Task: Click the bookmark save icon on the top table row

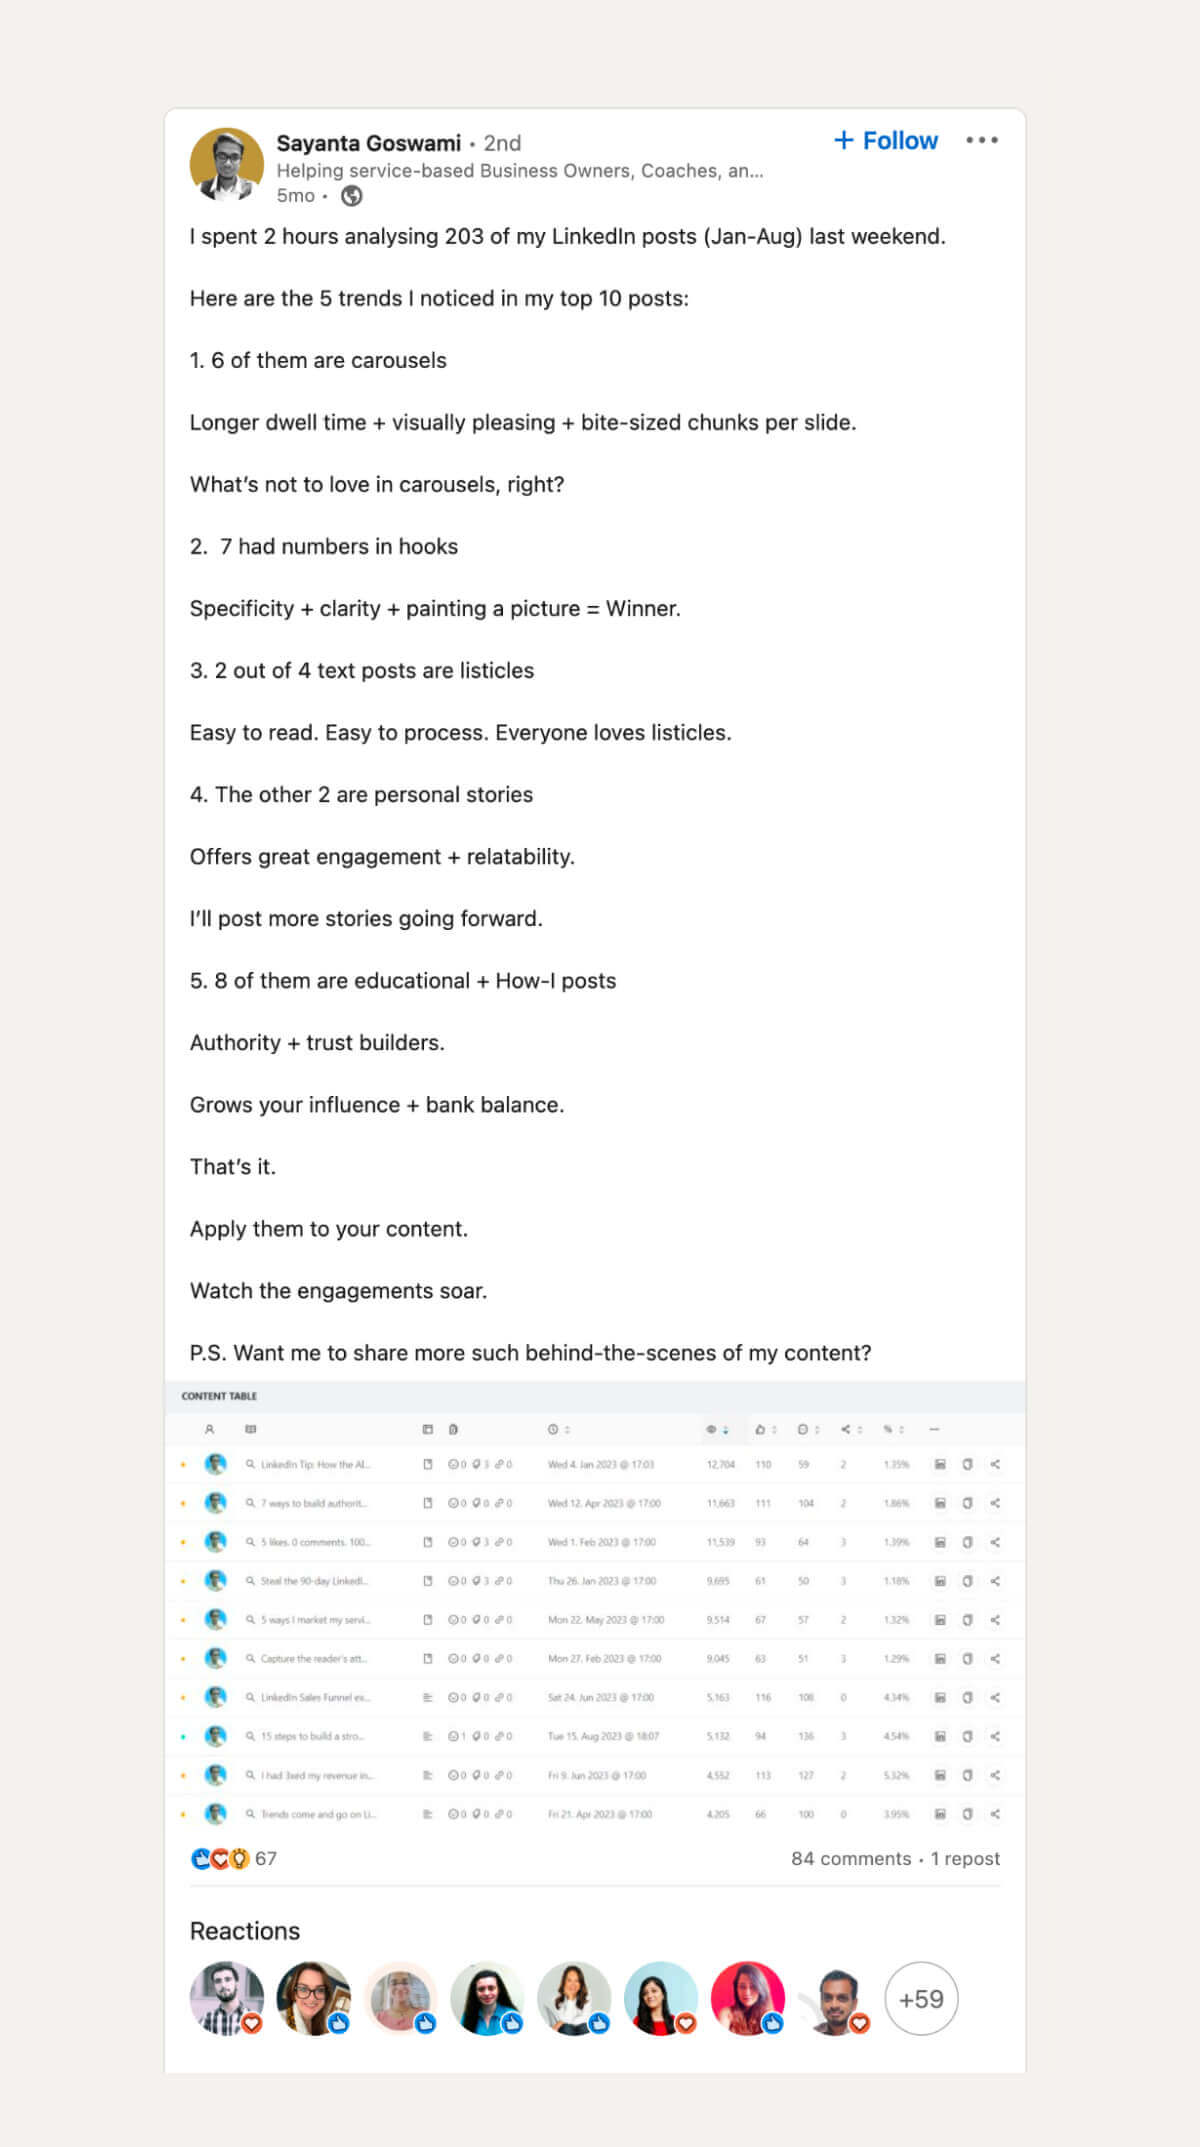Action: pyautogui.click(x=940, y=1463)
